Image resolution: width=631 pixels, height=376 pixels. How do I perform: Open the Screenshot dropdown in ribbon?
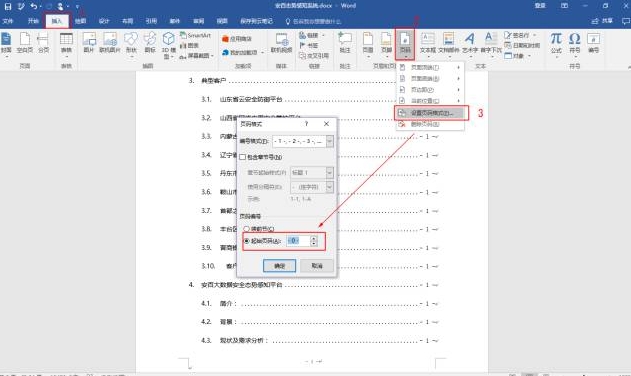click(197, 56)
